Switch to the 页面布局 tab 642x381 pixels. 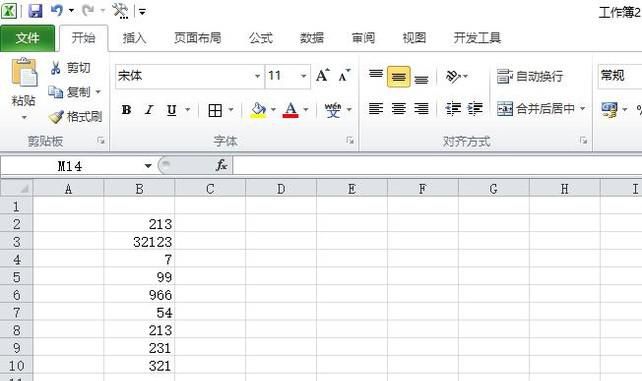[x=198, y=38]
